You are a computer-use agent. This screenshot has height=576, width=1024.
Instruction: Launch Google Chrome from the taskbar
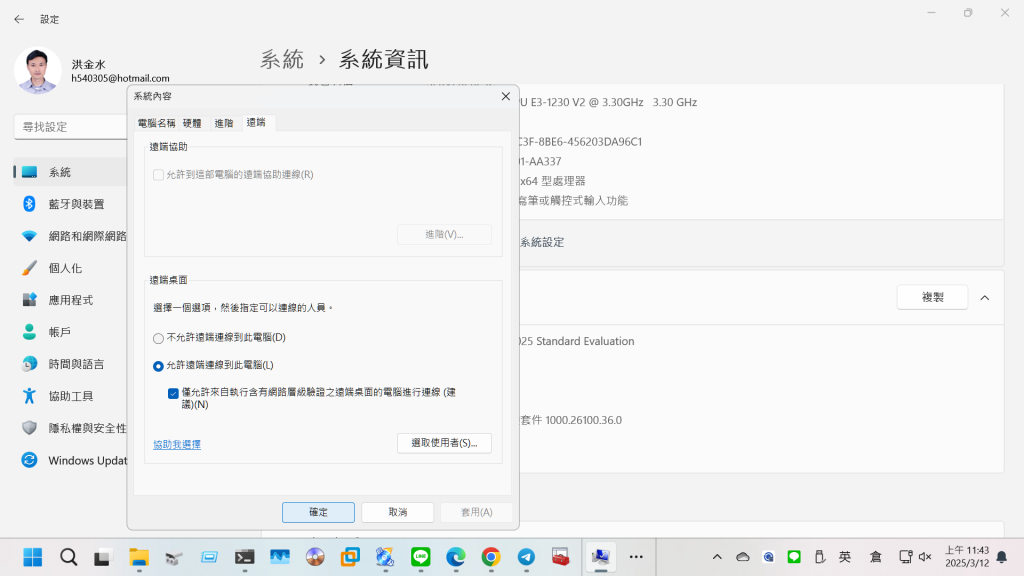pos(490,557)
